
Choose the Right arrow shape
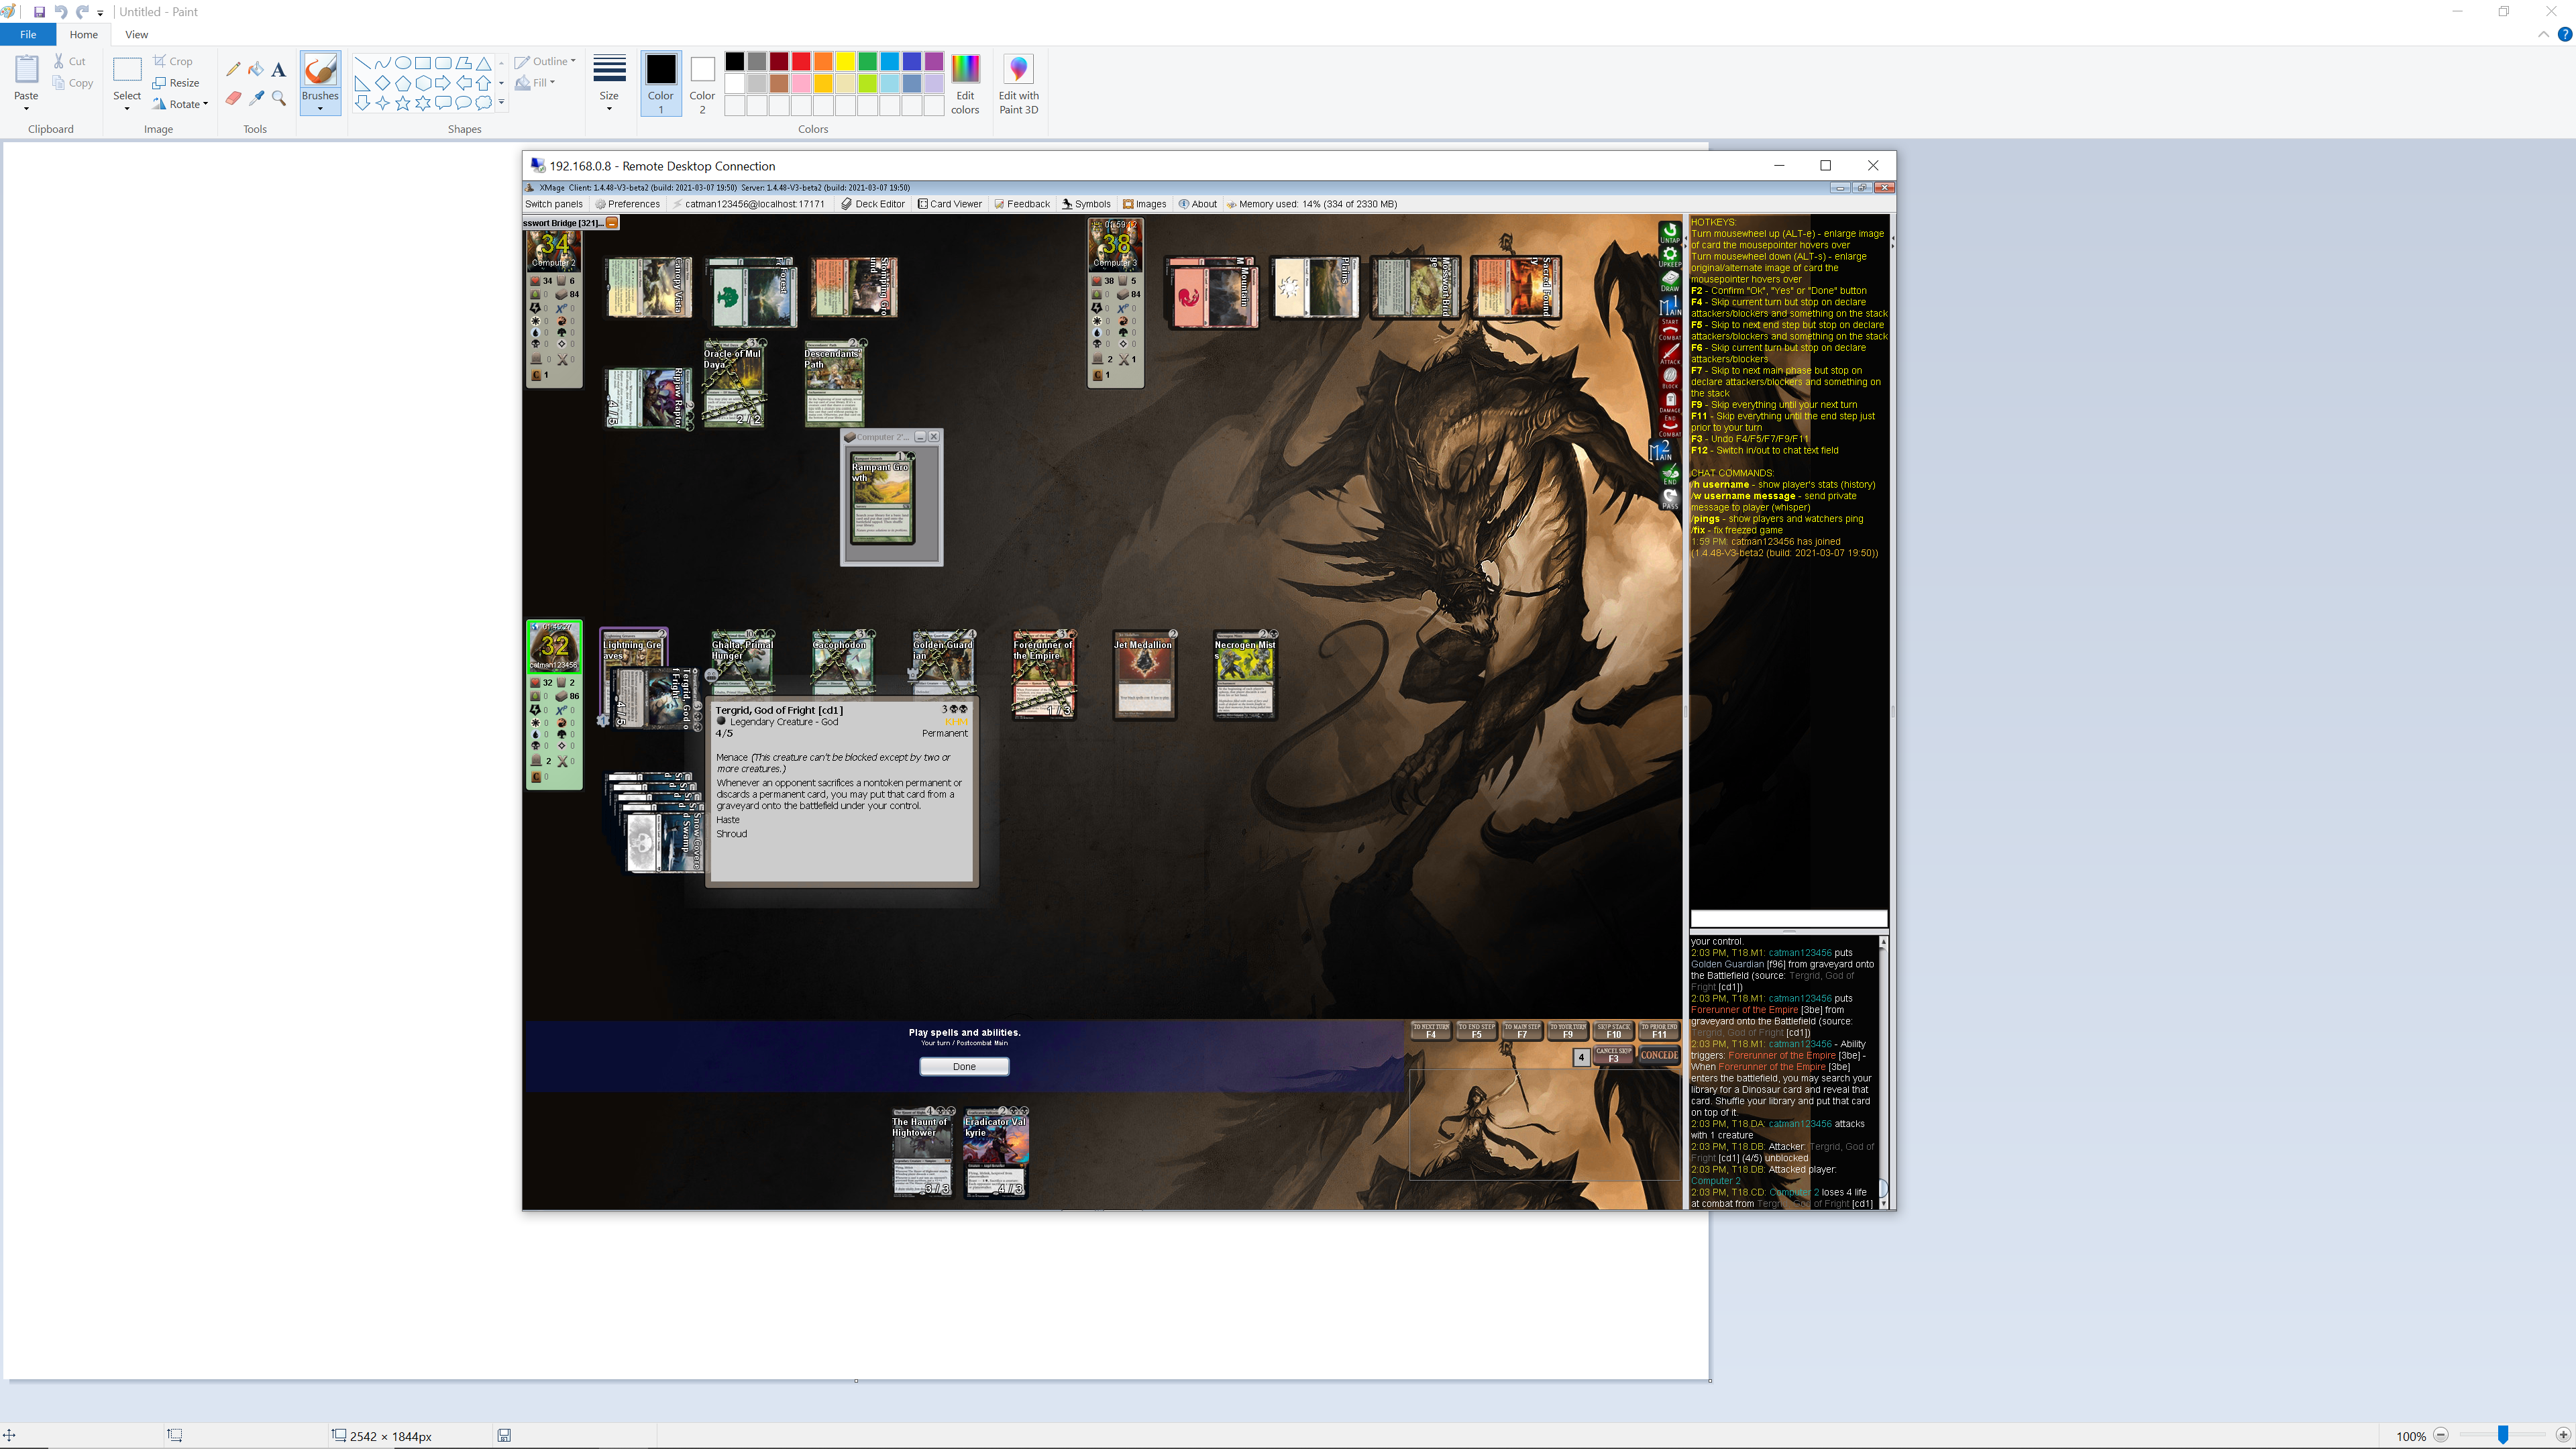pyautogui.click(x=443, y=83)
